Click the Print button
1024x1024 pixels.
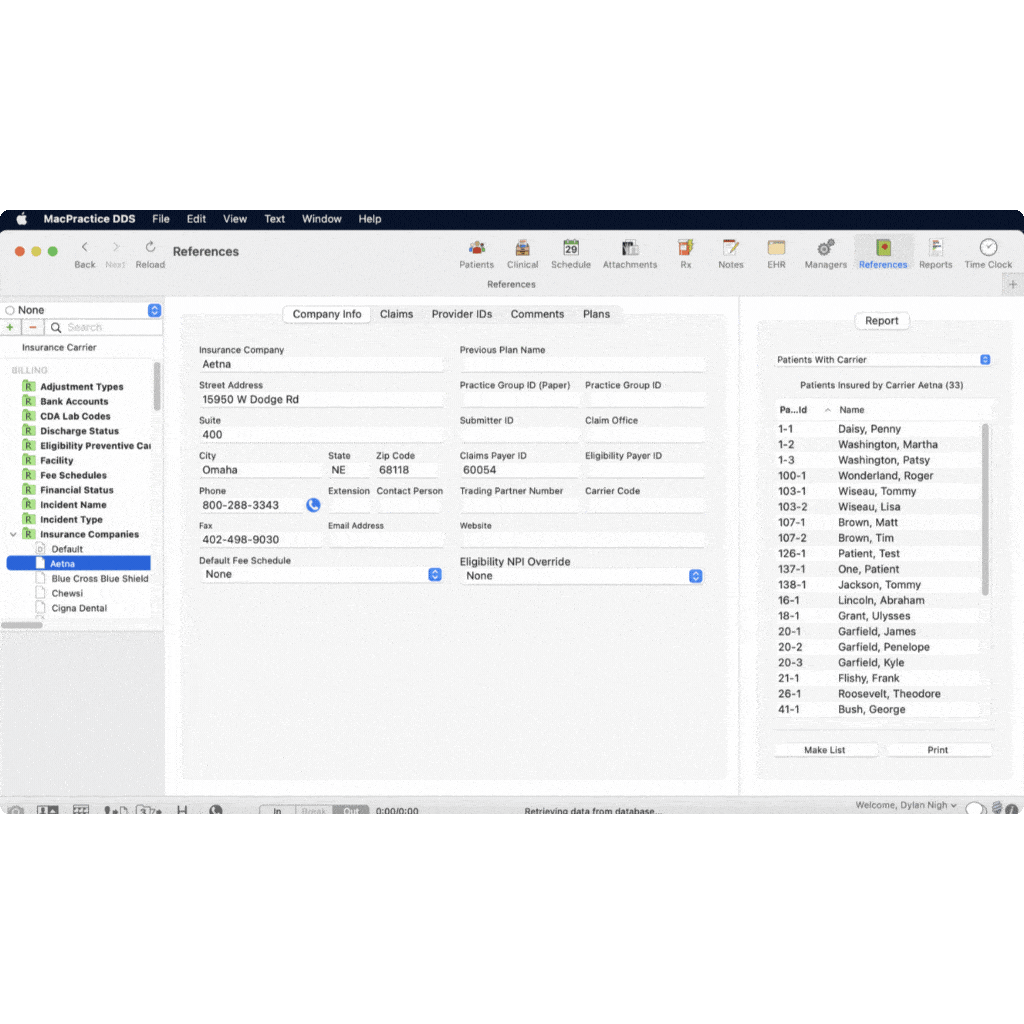(937, 750)
